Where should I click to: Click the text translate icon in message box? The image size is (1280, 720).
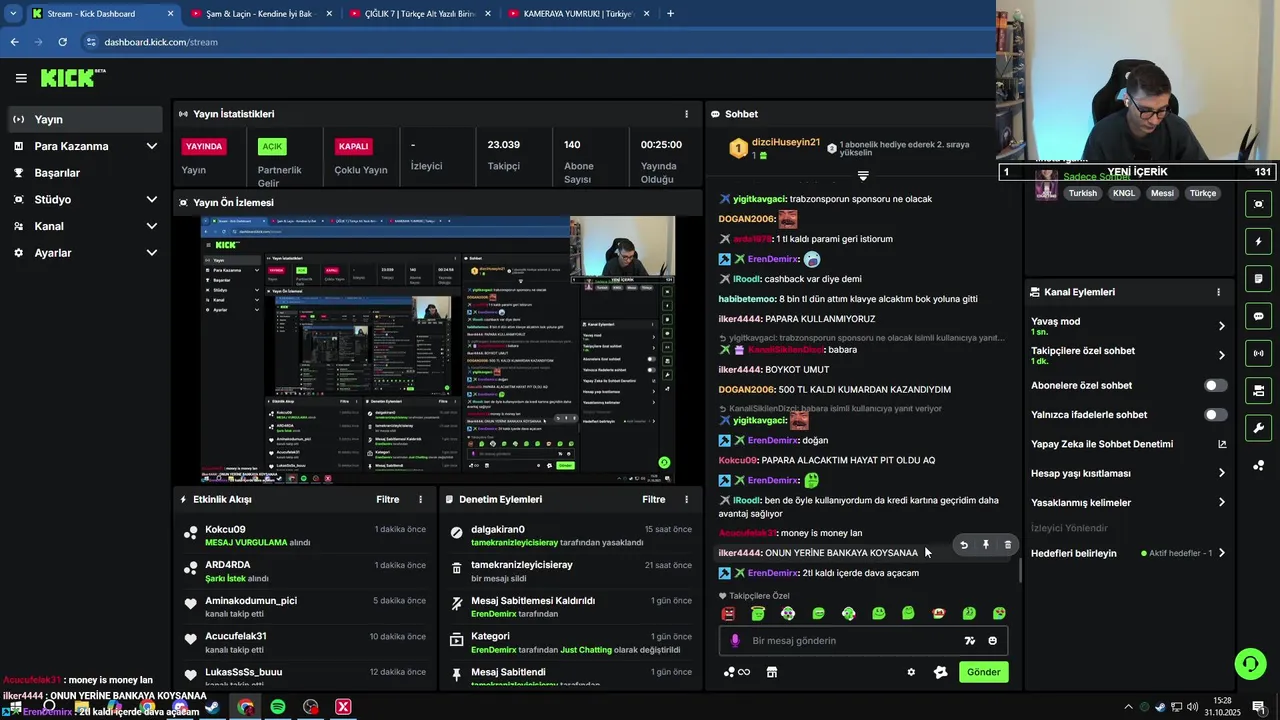point(969,641)
